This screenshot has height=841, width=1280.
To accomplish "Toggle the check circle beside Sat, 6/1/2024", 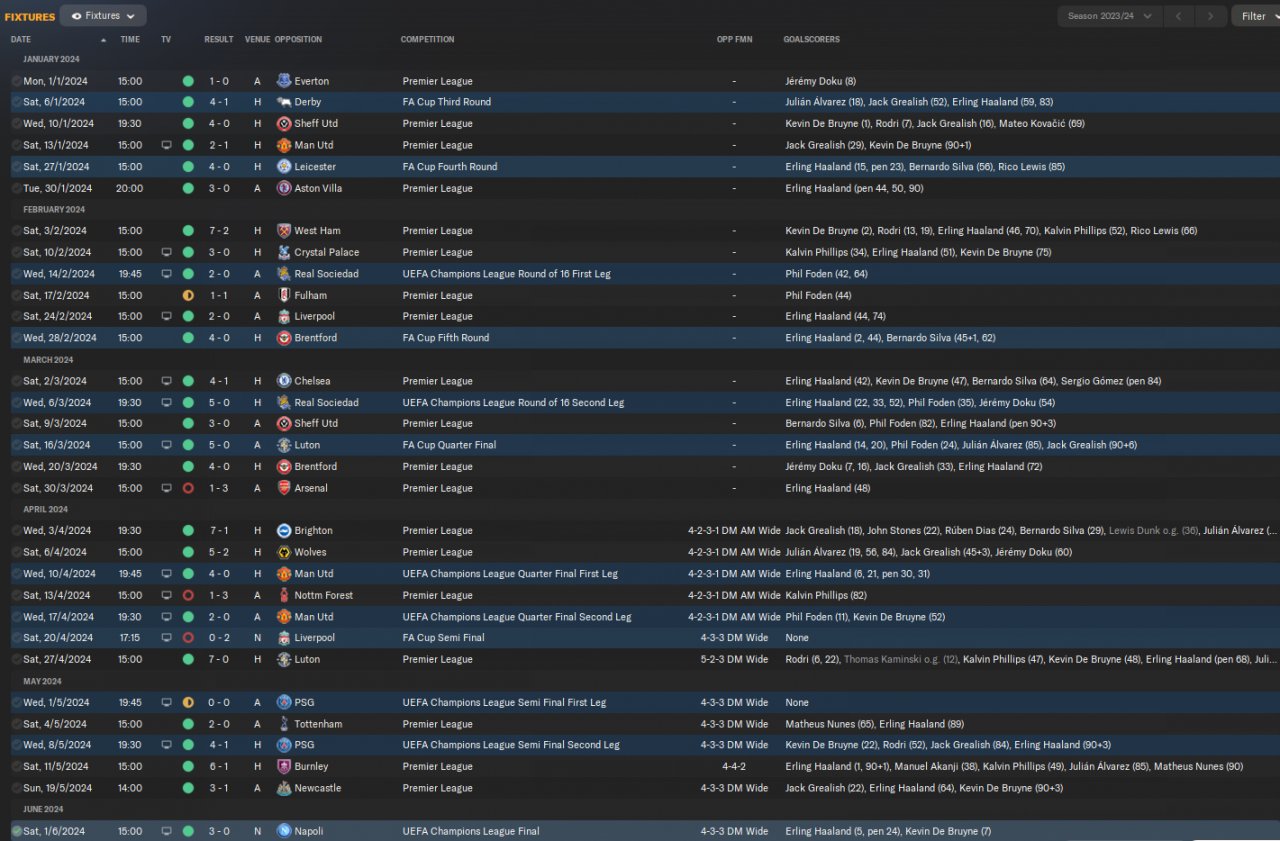I will [16, 102].
